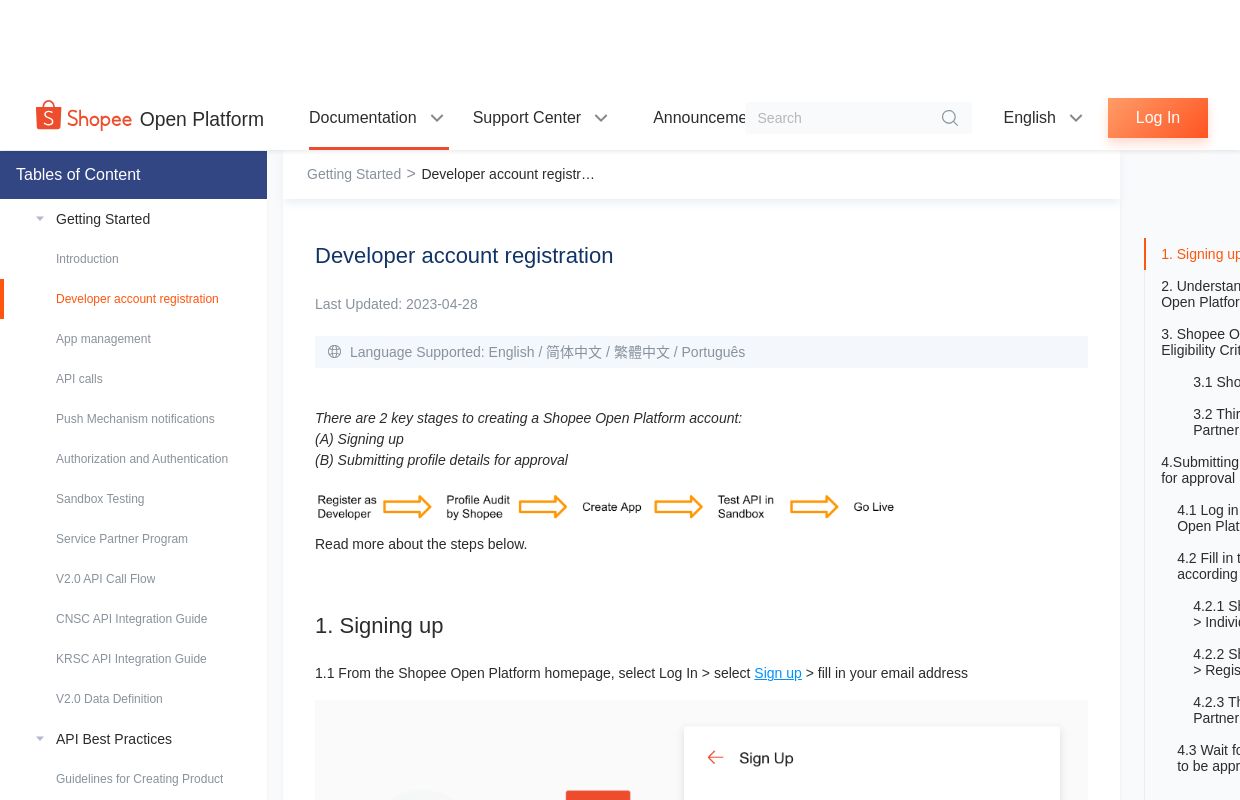This screenshot has height=800, width=1240.
Task: Click the Sign up hyperlink
Action: tap(778, 673)
